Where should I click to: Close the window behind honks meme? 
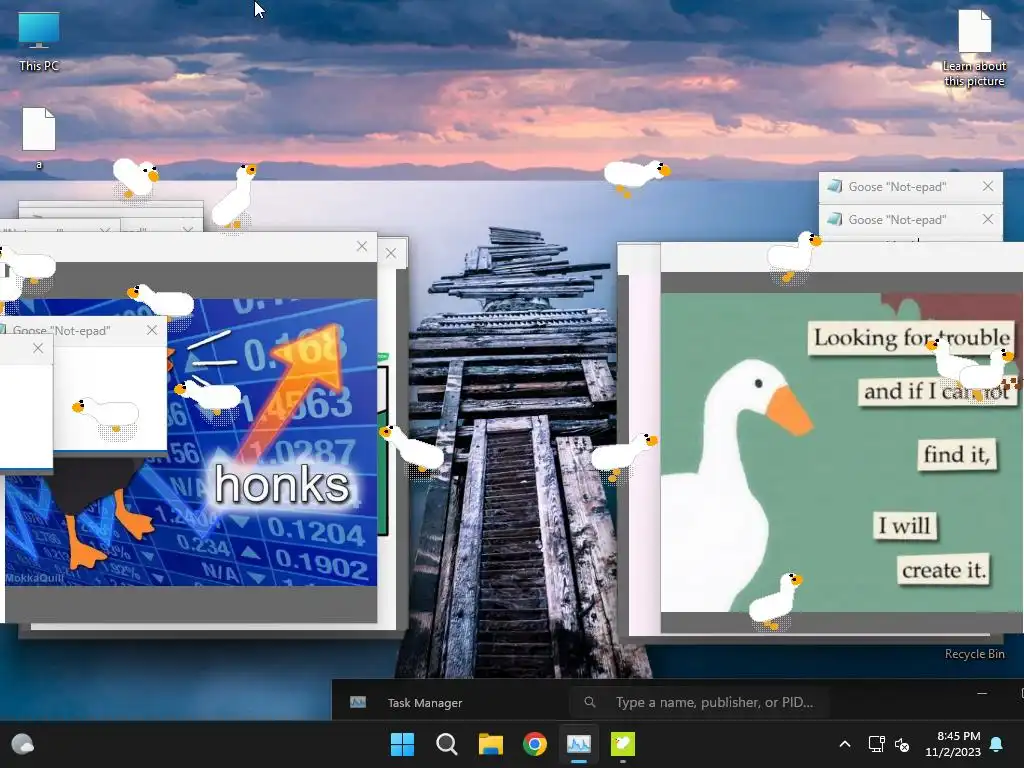coord(391,253)
